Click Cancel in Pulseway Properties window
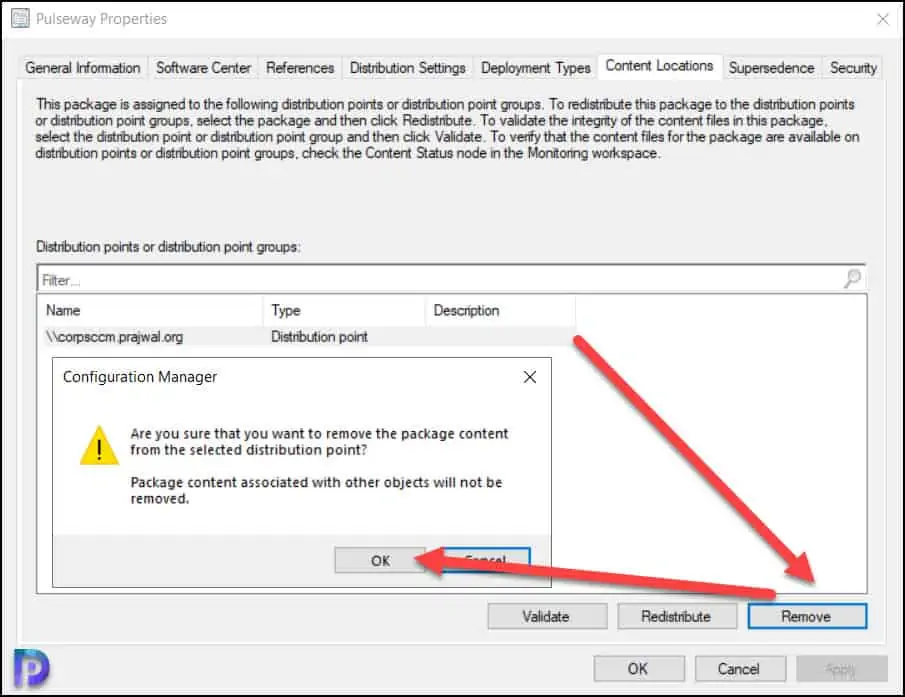This screenshot has height=697, width=905. click(x=739, y=669)
